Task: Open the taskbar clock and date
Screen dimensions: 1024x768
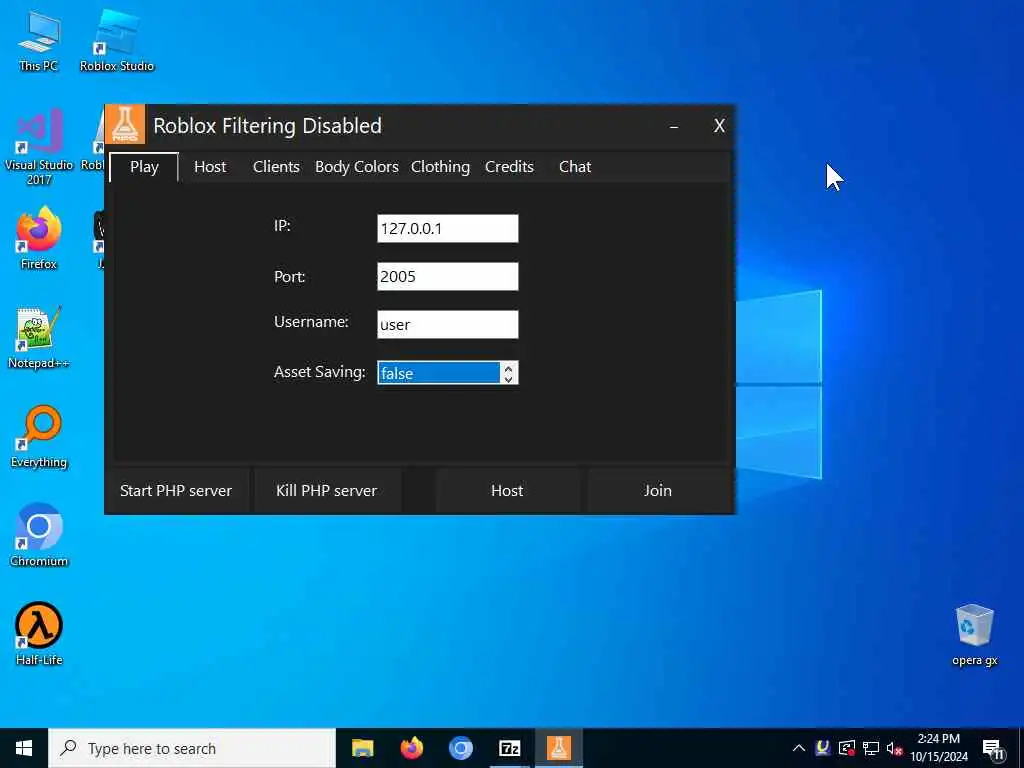Action: 939,748
